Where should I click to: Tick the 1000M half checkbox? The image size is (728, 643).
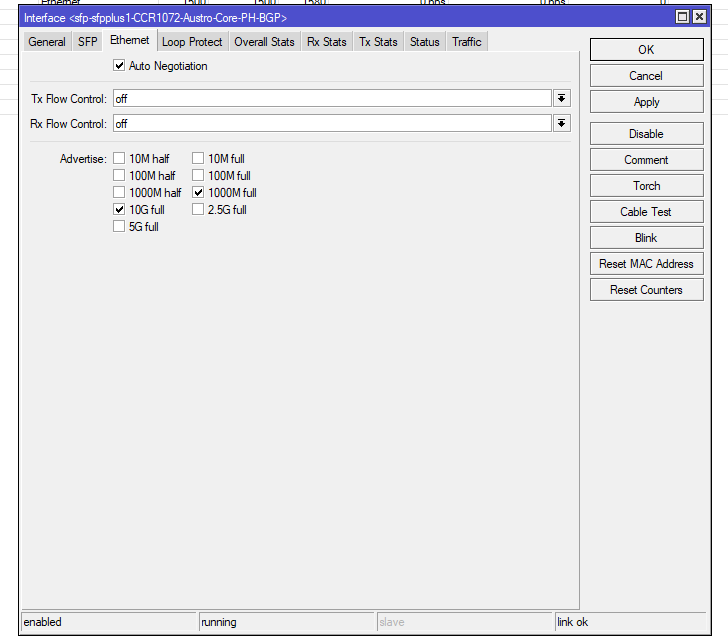pyautogui.click(x=119, y=192)
